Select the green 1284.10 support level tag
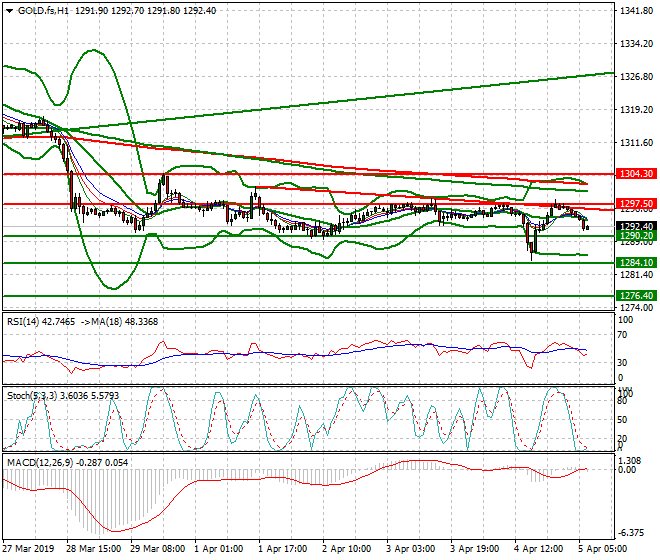The width and height of the screenshot is (660, 560). (636, 263)
